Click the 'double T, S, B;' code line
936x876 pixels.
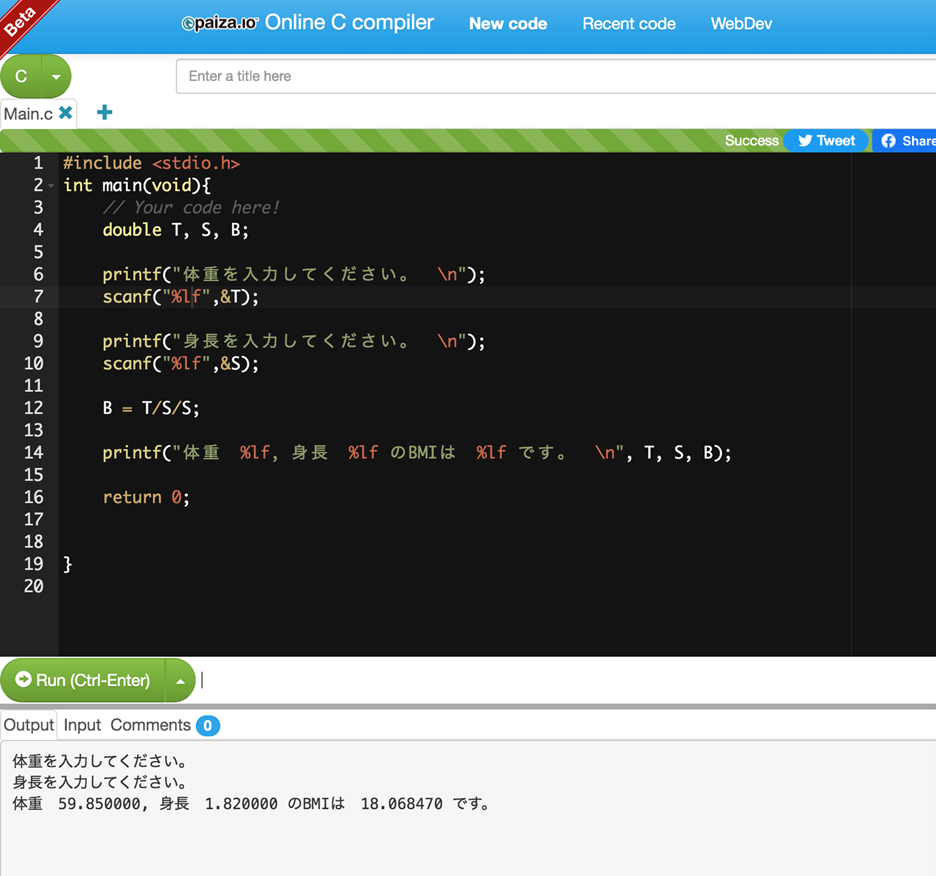click(176, 230)
